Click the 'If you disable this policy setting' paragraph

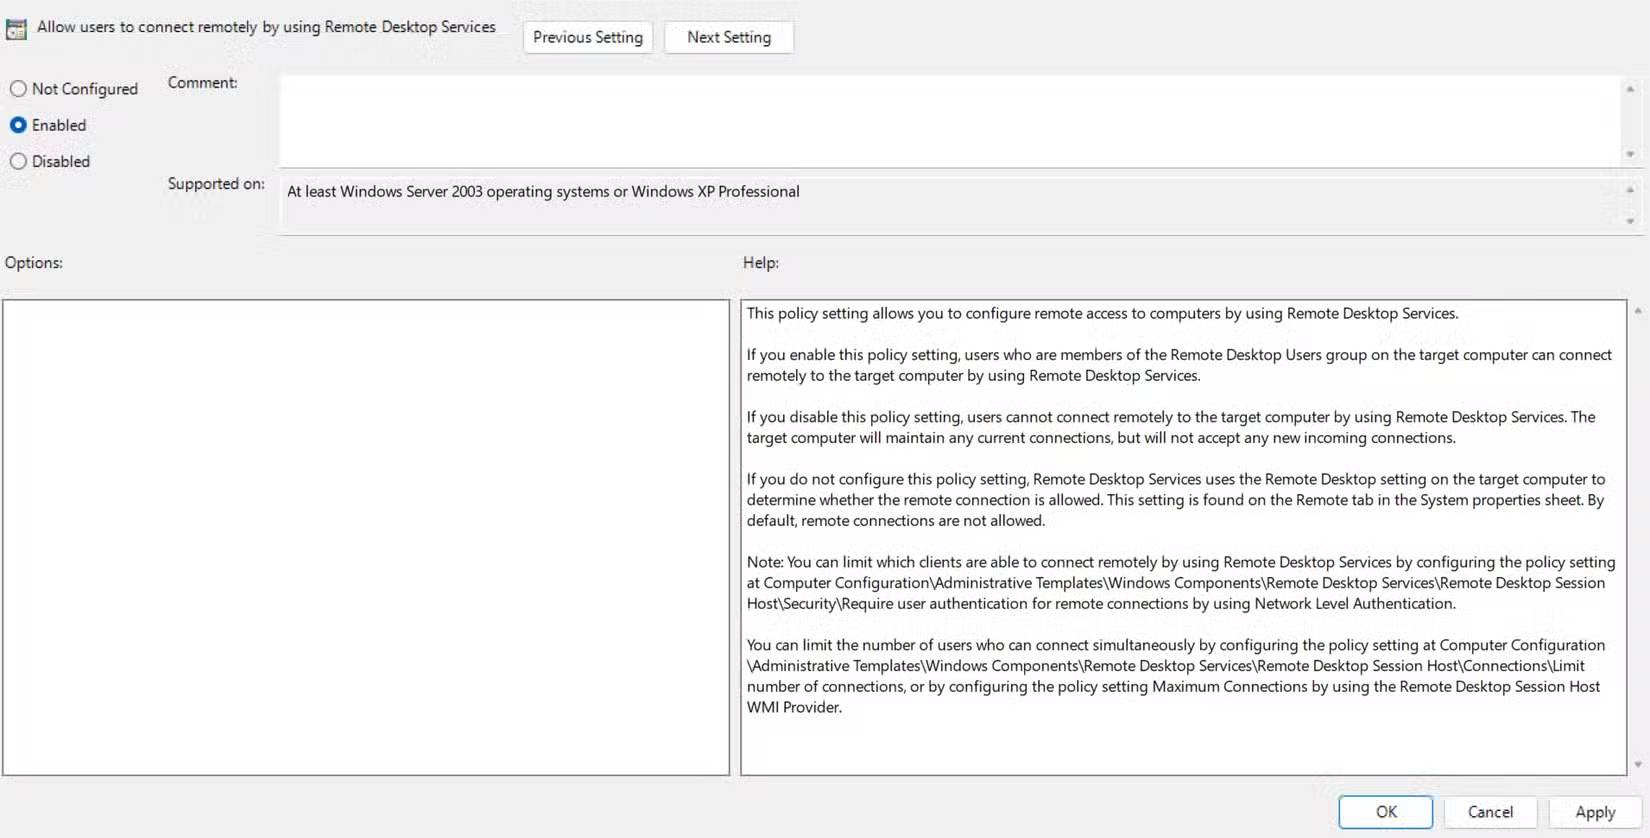tap(1171, 427)
